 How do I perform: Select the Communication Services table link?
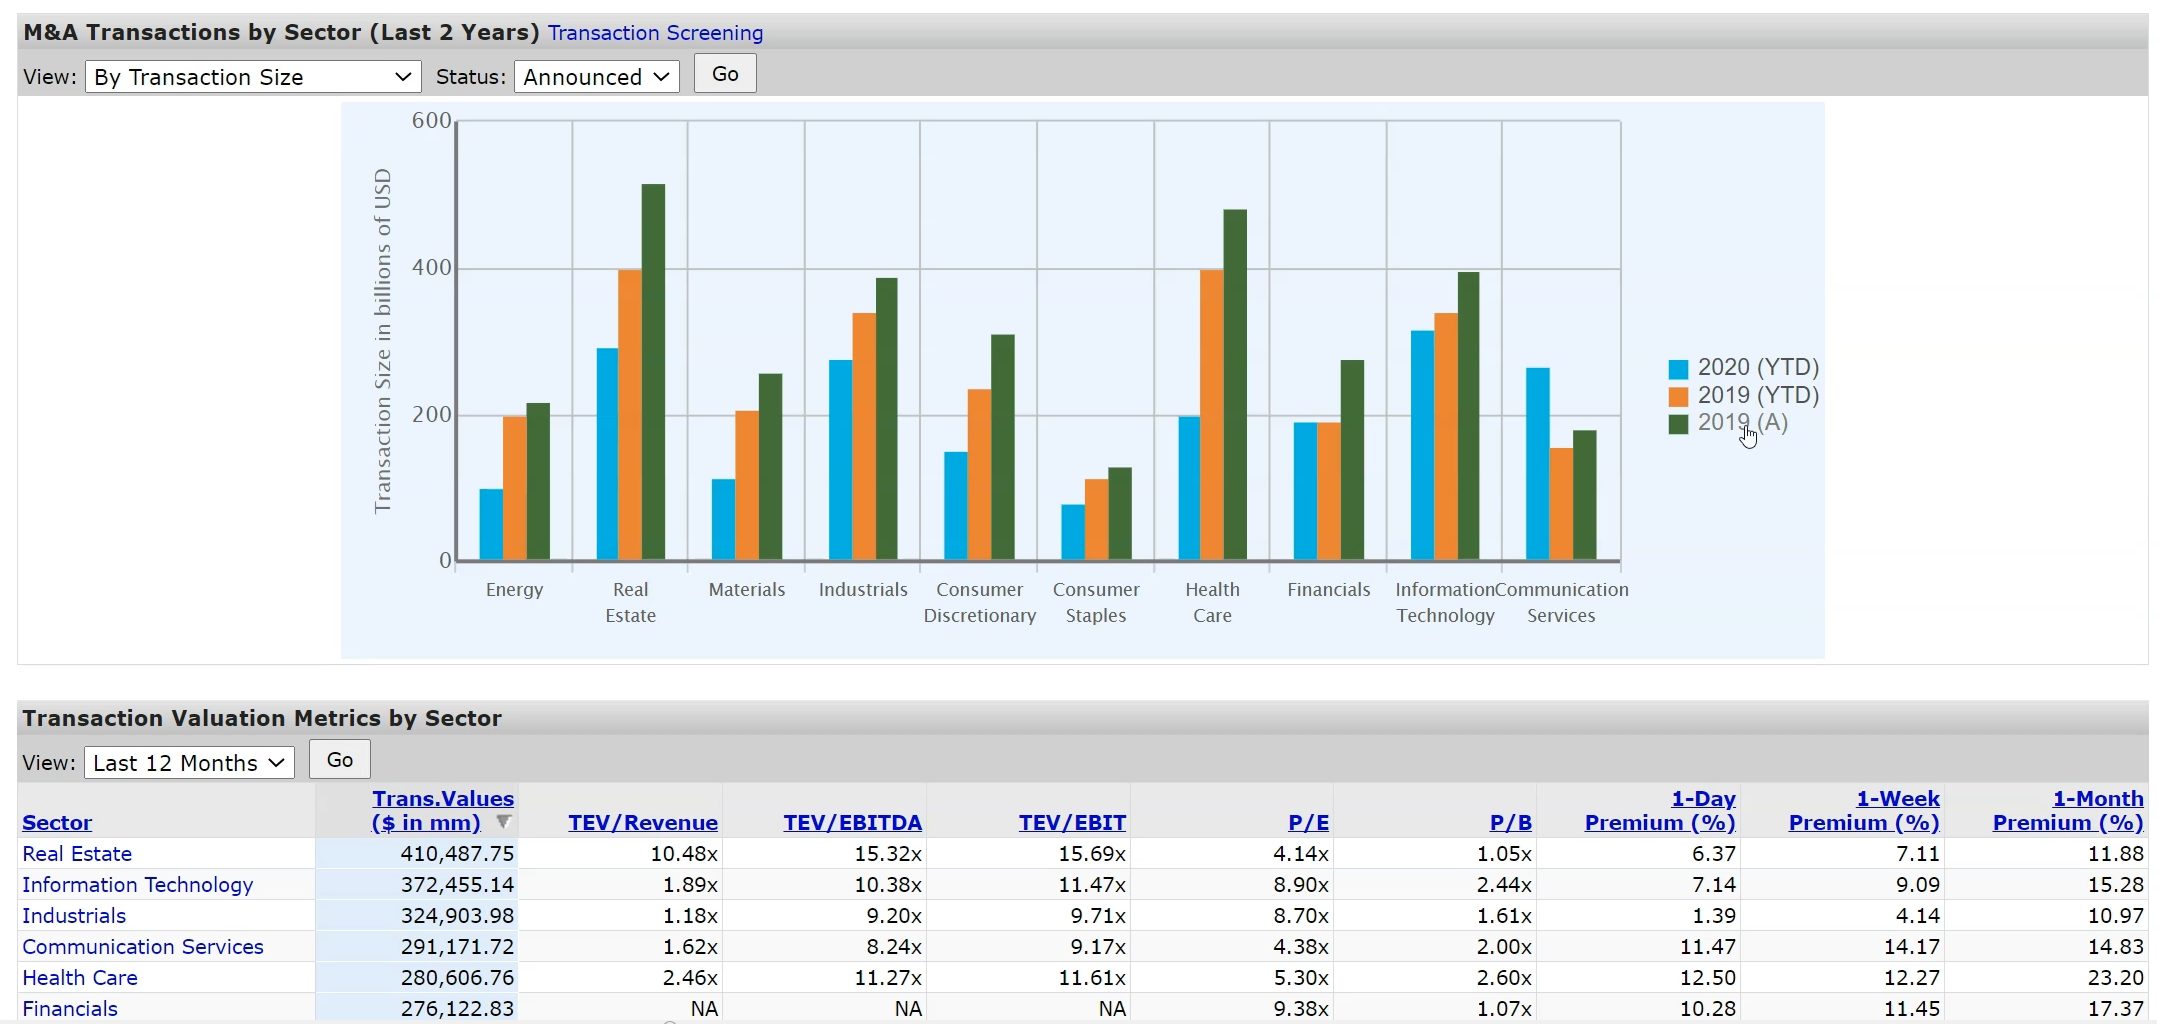click(x=143, y=947)
